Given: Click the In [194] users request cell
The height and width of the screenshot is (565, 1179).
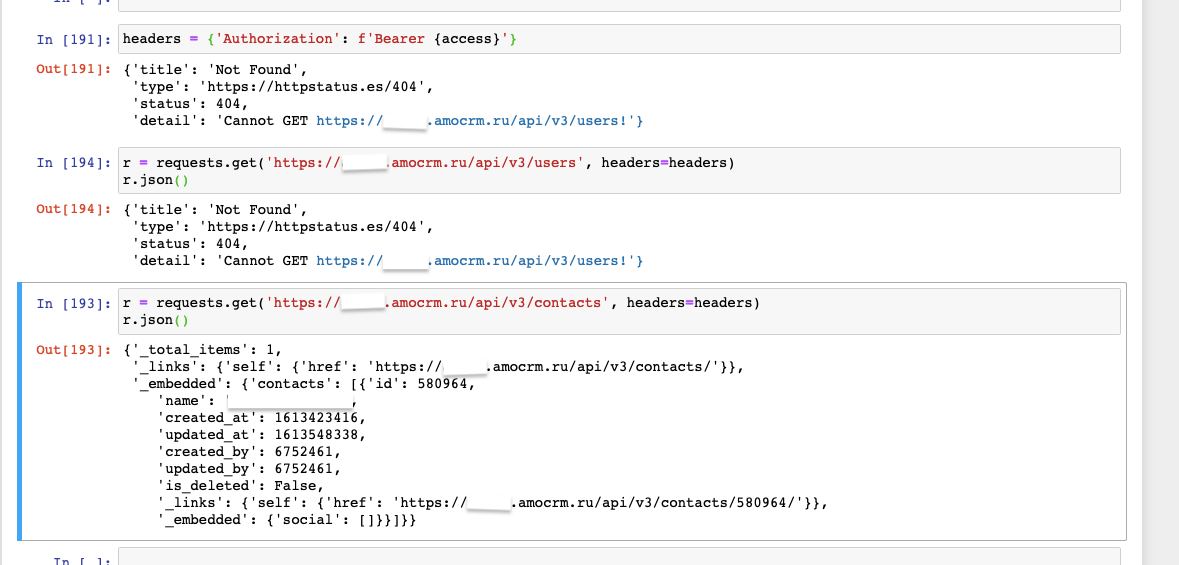Looking at the screenshot, I should (619, 171).
